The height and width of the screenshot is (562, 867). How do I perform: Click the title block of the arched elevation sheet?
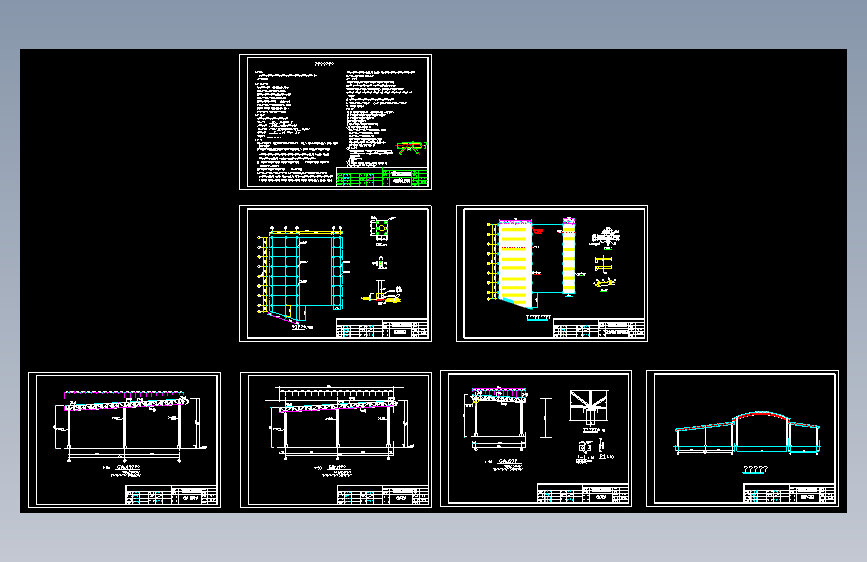click(789, 494)
